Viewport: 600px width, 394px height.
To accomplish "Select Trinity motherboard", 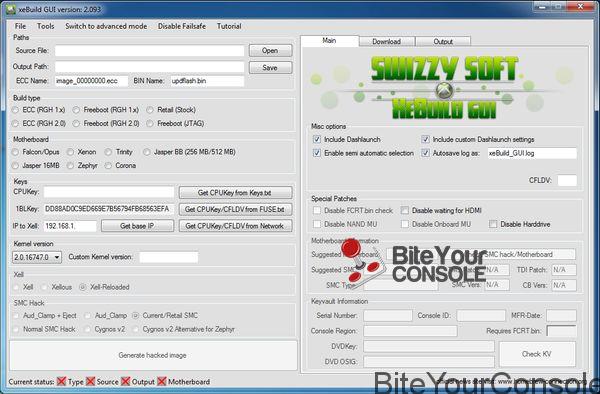I will (119, 152).
